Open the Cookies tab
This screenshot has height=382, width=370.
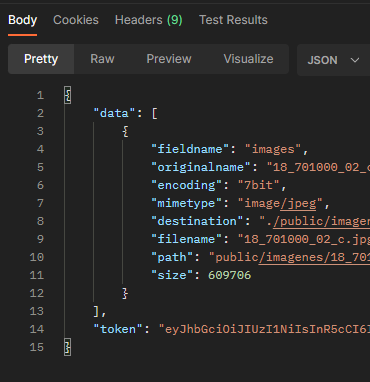point(76,20)
